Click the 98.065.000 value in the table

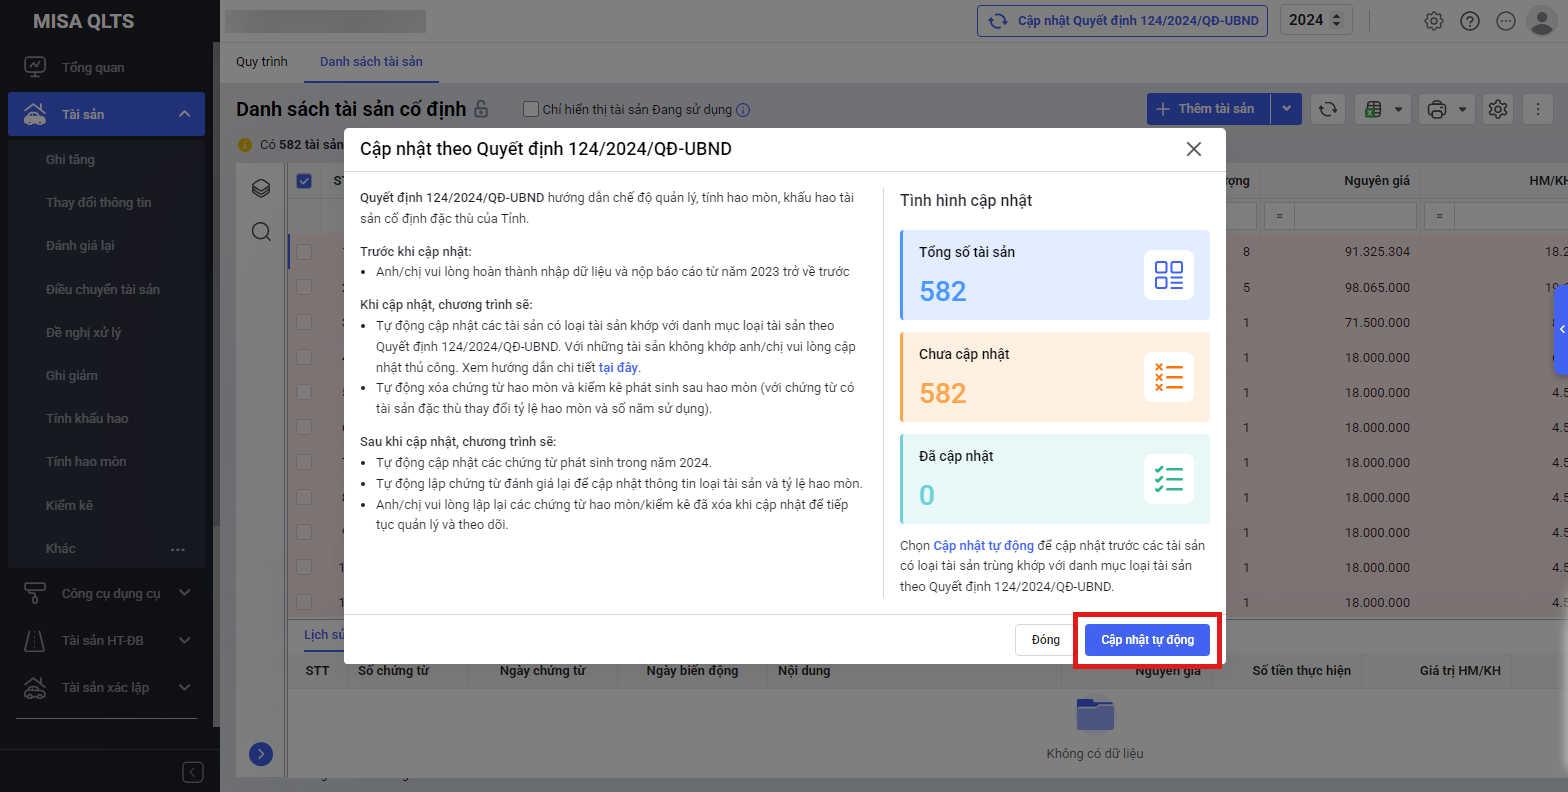pyautogui.click(x=1377, y=288)
